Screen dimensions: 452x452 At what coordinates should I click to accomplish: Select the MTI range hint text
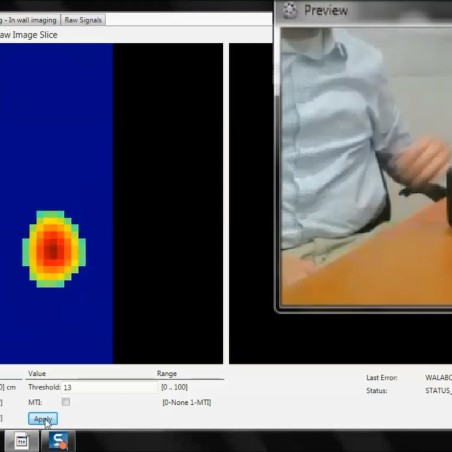187,402
